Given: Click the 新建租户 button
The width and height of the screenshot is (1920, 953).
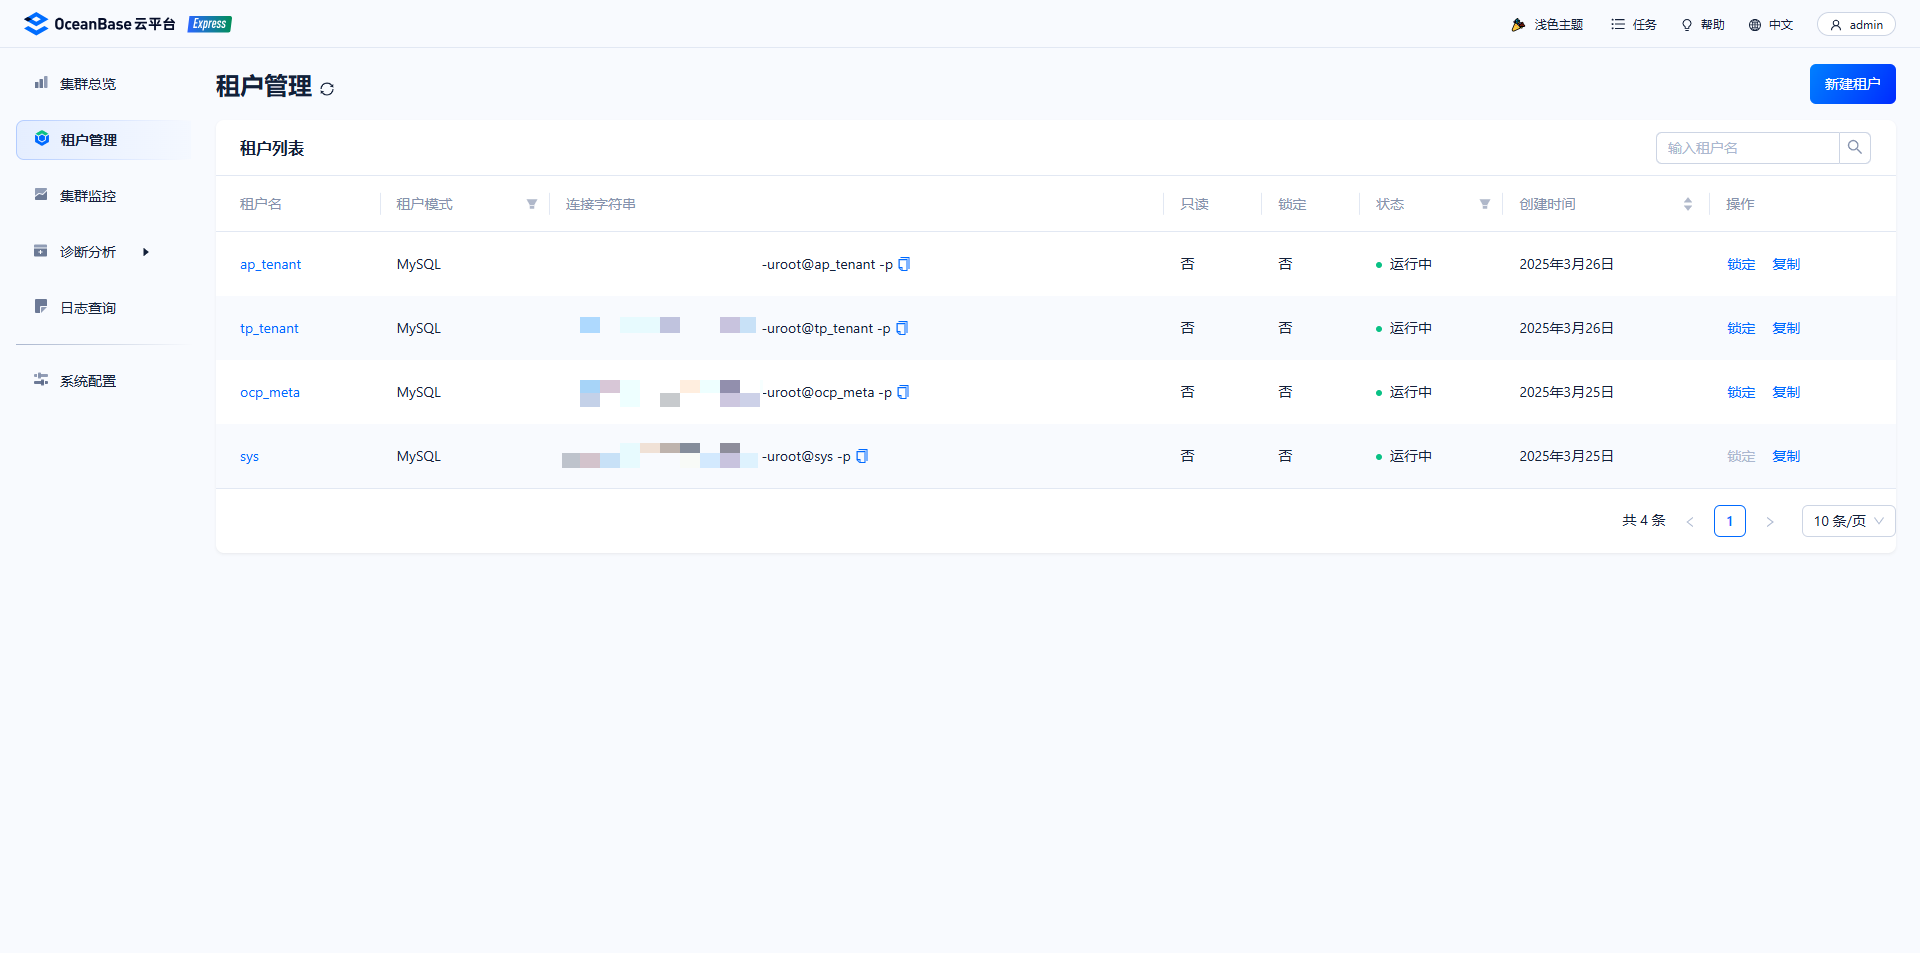Looking at the screenshot, I should [1852, 84].
